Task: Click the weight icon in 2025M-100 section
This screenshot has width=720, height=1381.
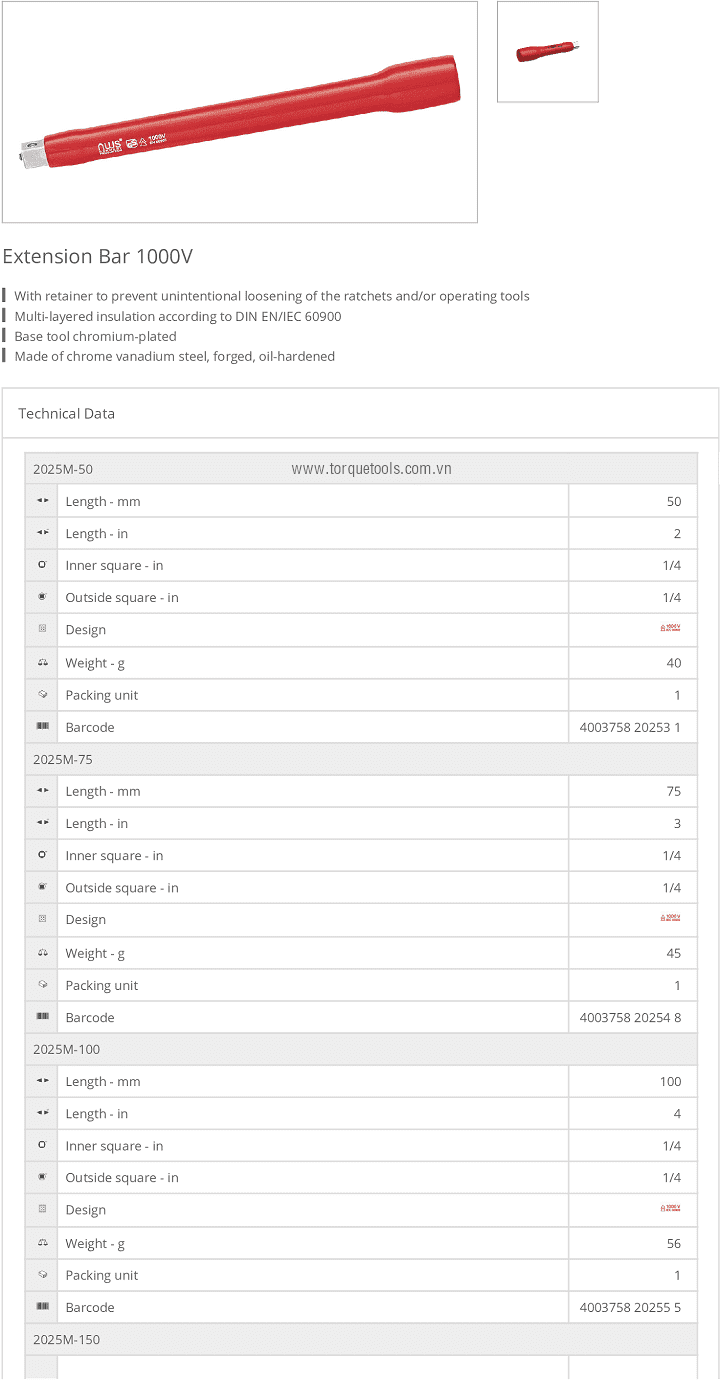Action: 42,1243
